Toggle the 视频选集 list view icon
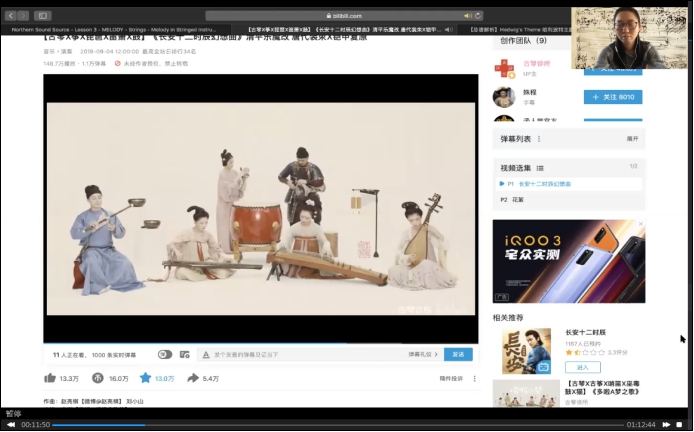Viewport: 694px width, 432px height. pos(540,168)
